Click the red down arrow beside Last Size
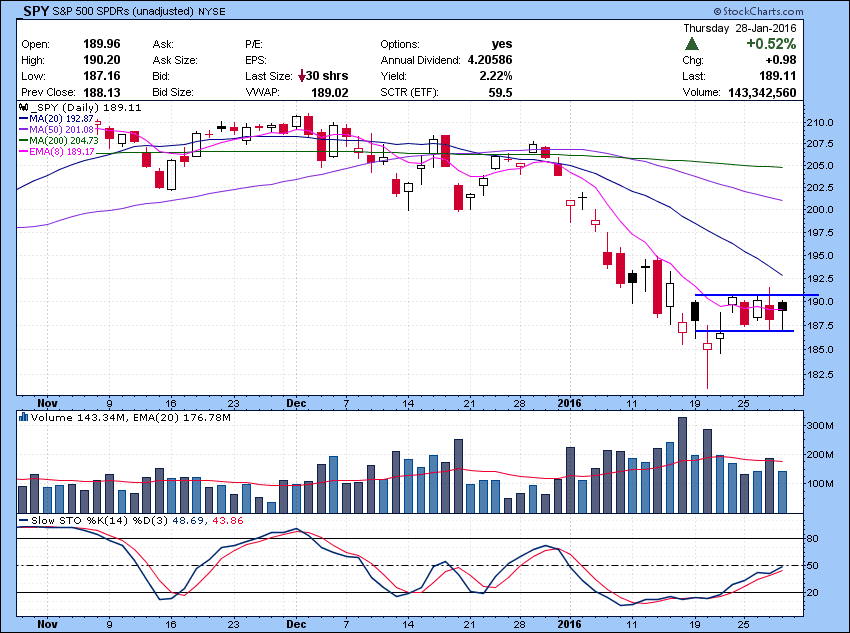850x633 pixels. pos(301,76)
